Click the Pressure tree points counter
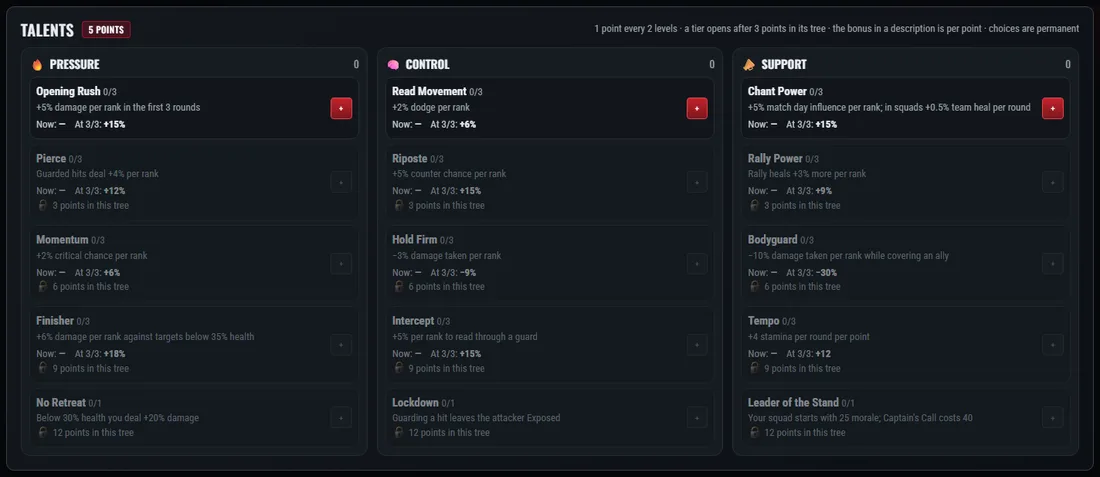 (x=356, y=65)
